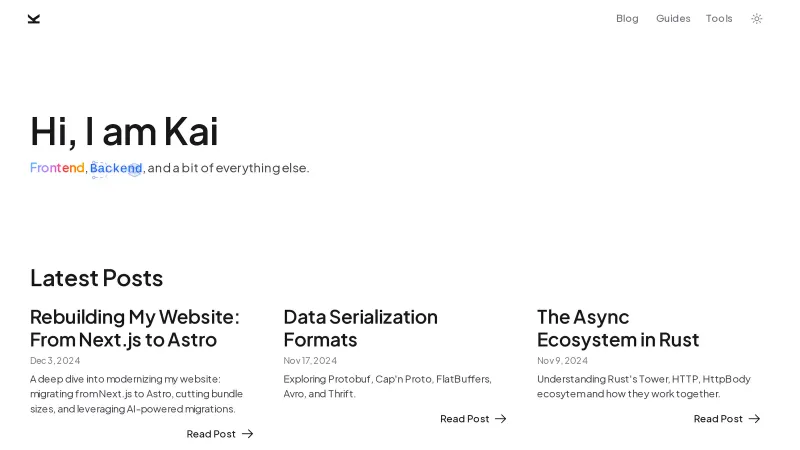Click Read Post text under Next.js to Astro
This screenshot has width=800, height=450.
click(211, 434)
